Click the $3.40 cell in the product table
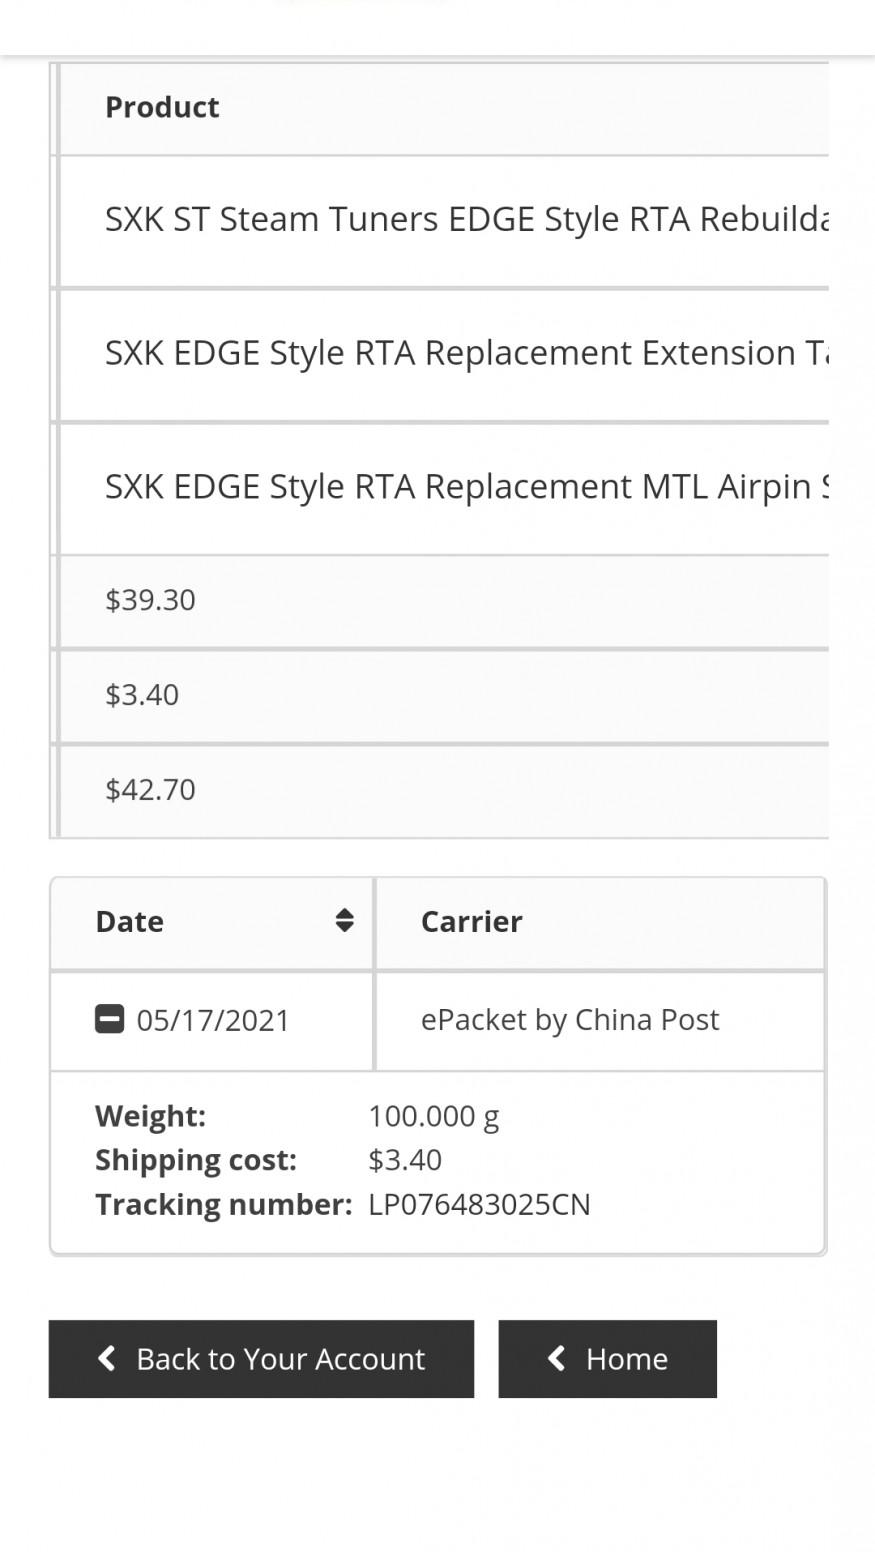875x1552 pixels. point(142,695)
